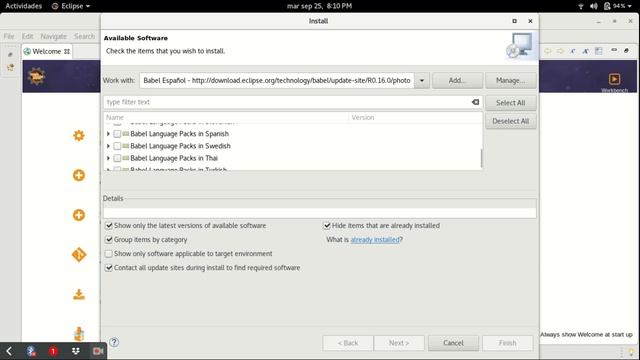The height and width of the screenshot is (360, 640).
Task: Open the Work with dropdown arrow
Action: click(422, 80)
